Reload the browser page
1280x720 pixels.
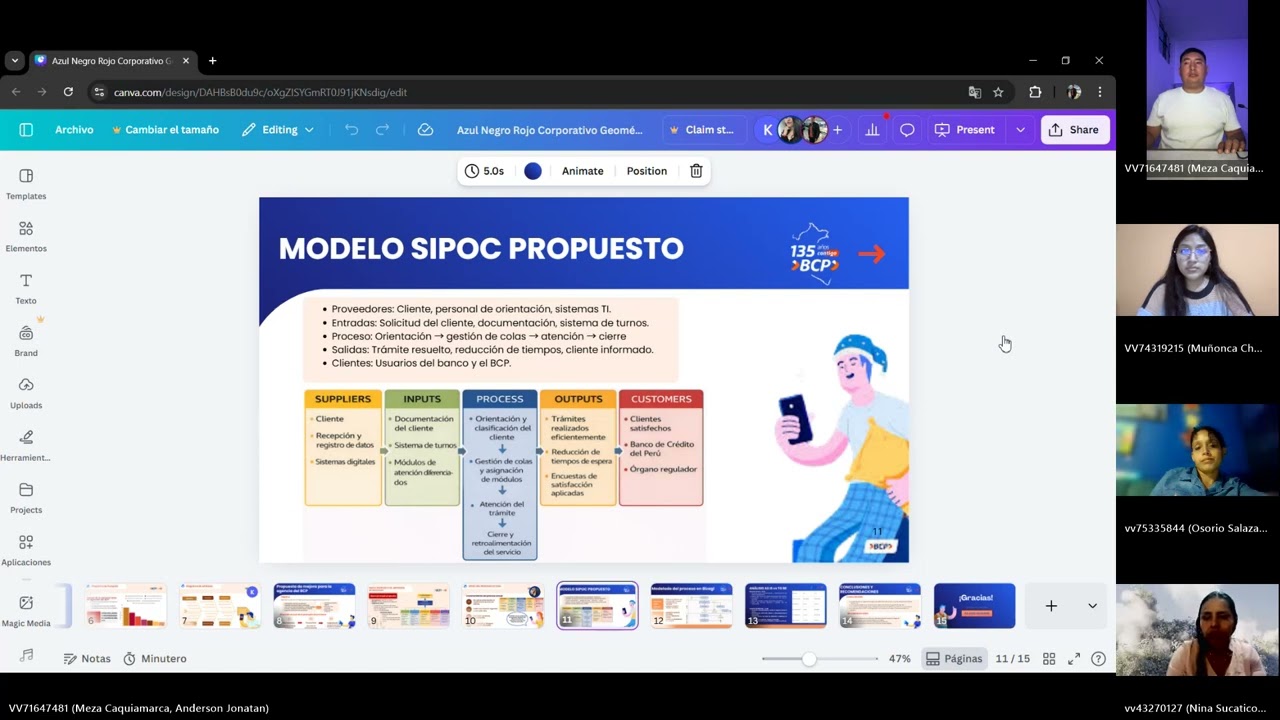click(x=68, y=92)
